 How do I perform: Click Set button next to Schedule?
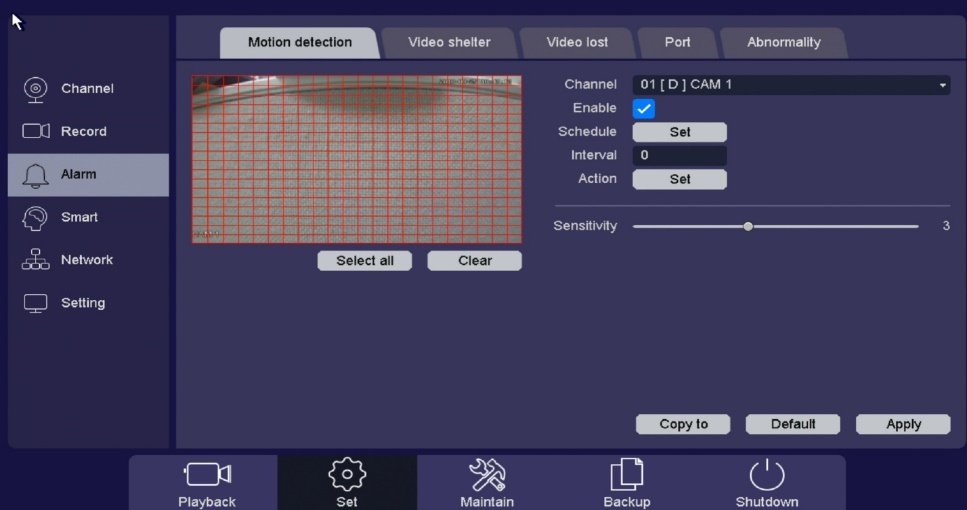coord(679,132)
